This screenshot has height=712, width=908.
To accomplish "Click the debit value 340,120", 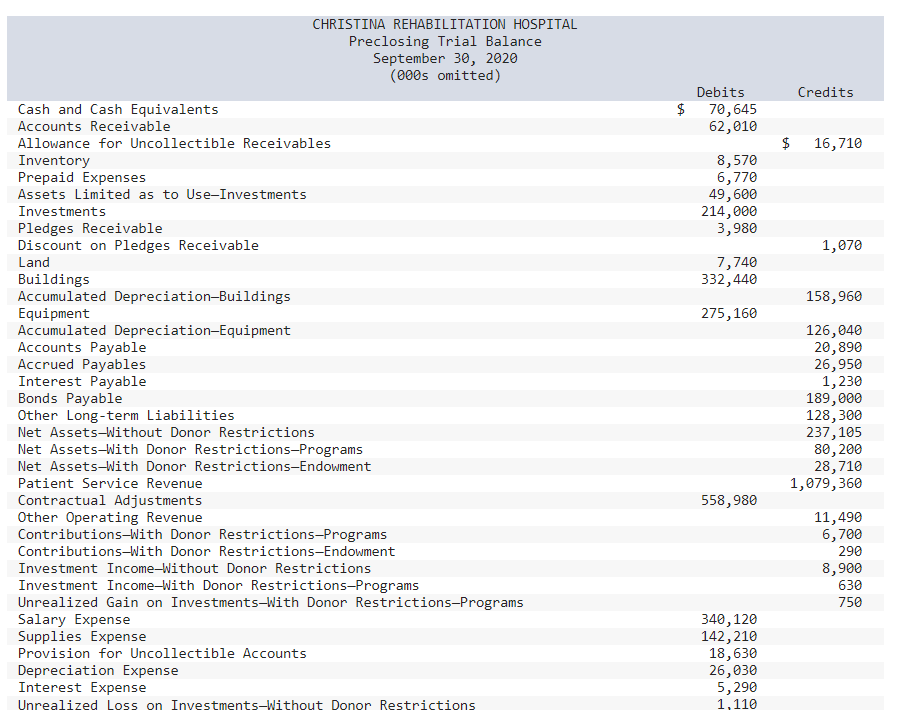I will 729,620.
